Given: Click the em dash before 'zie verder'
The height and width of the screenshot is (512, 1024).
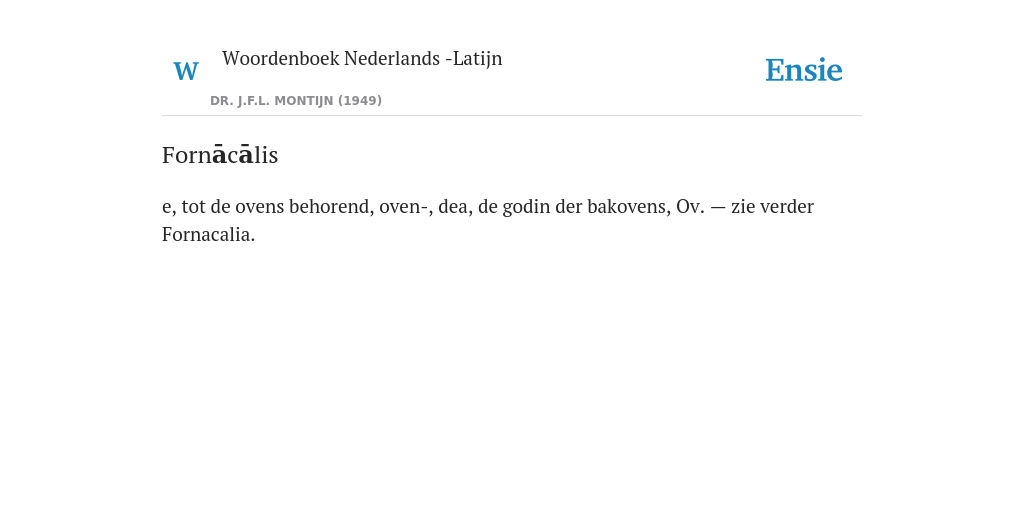Looking at the screenshot, I should coord(718,207).
